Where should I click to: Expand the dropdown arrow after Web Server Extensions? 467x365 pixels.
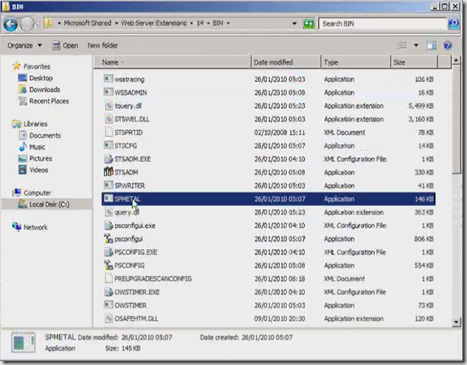[x=191, y=23]
